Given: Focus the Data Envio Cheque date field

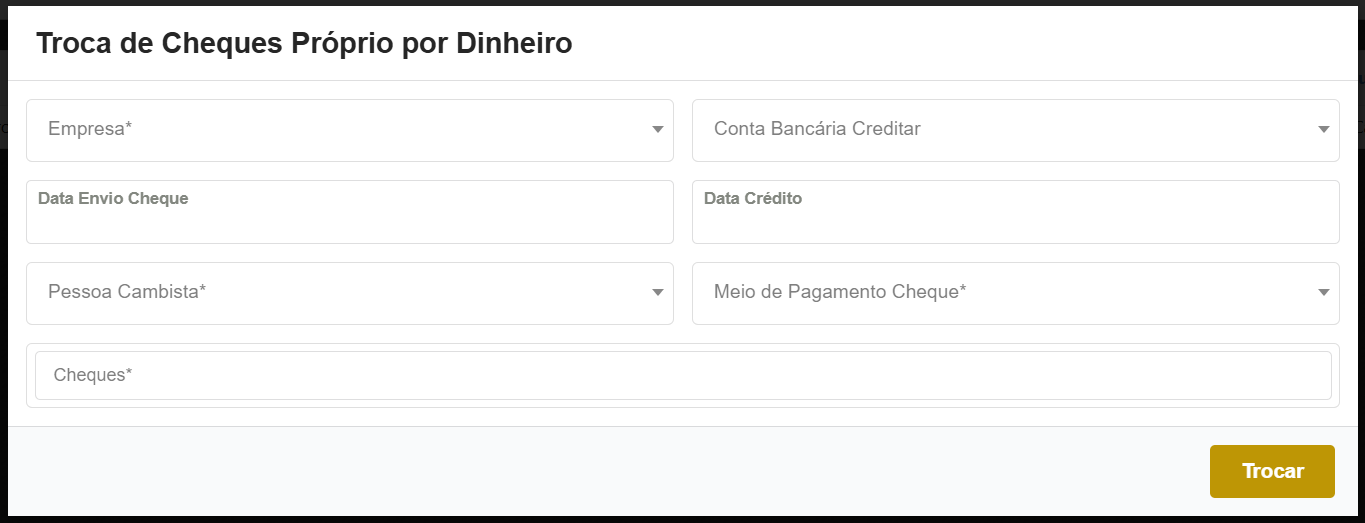Looking at the screenshot, I should [349, 224].
